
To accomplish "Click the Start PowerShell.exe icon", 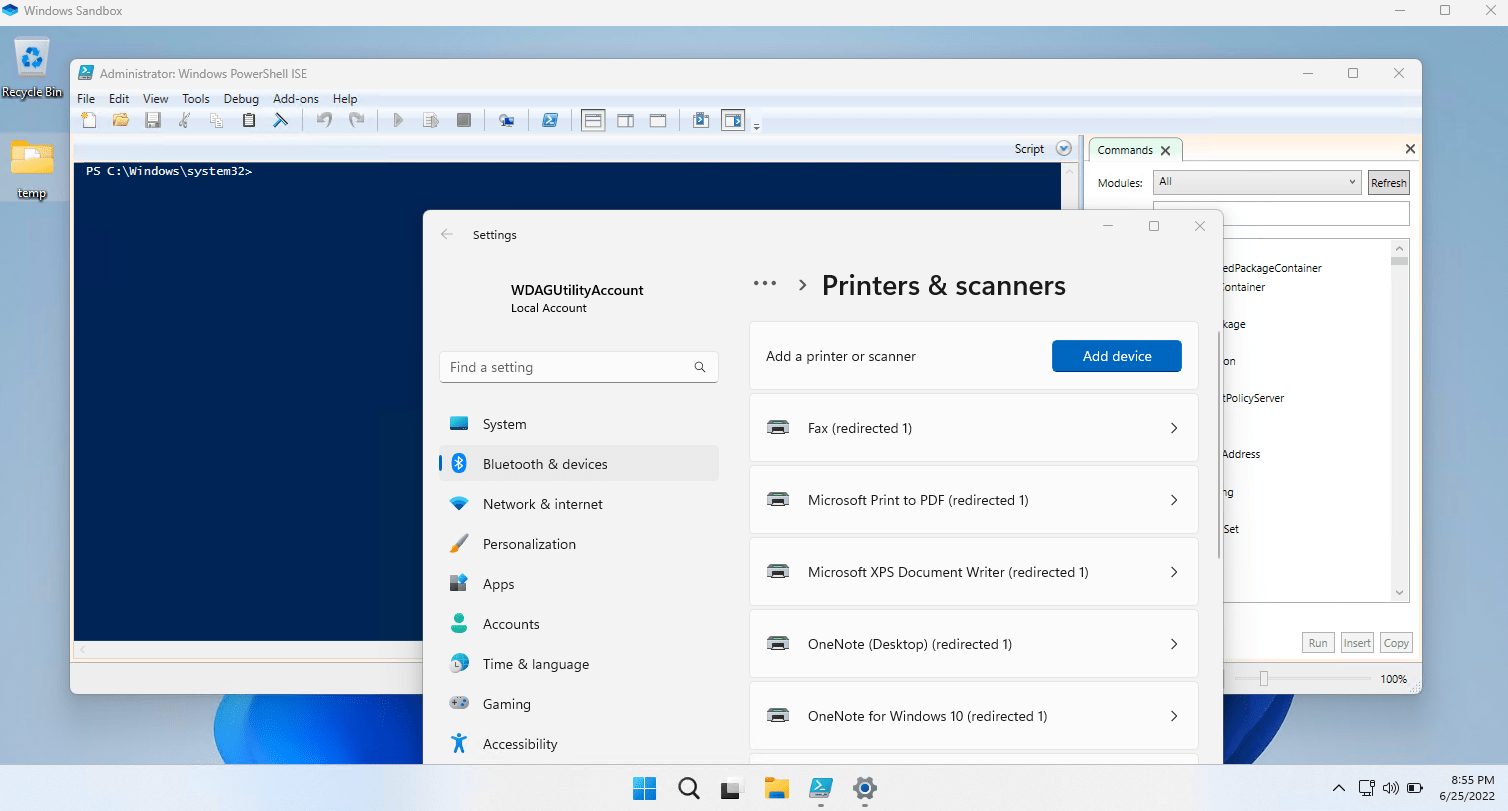I will (550, 120).
